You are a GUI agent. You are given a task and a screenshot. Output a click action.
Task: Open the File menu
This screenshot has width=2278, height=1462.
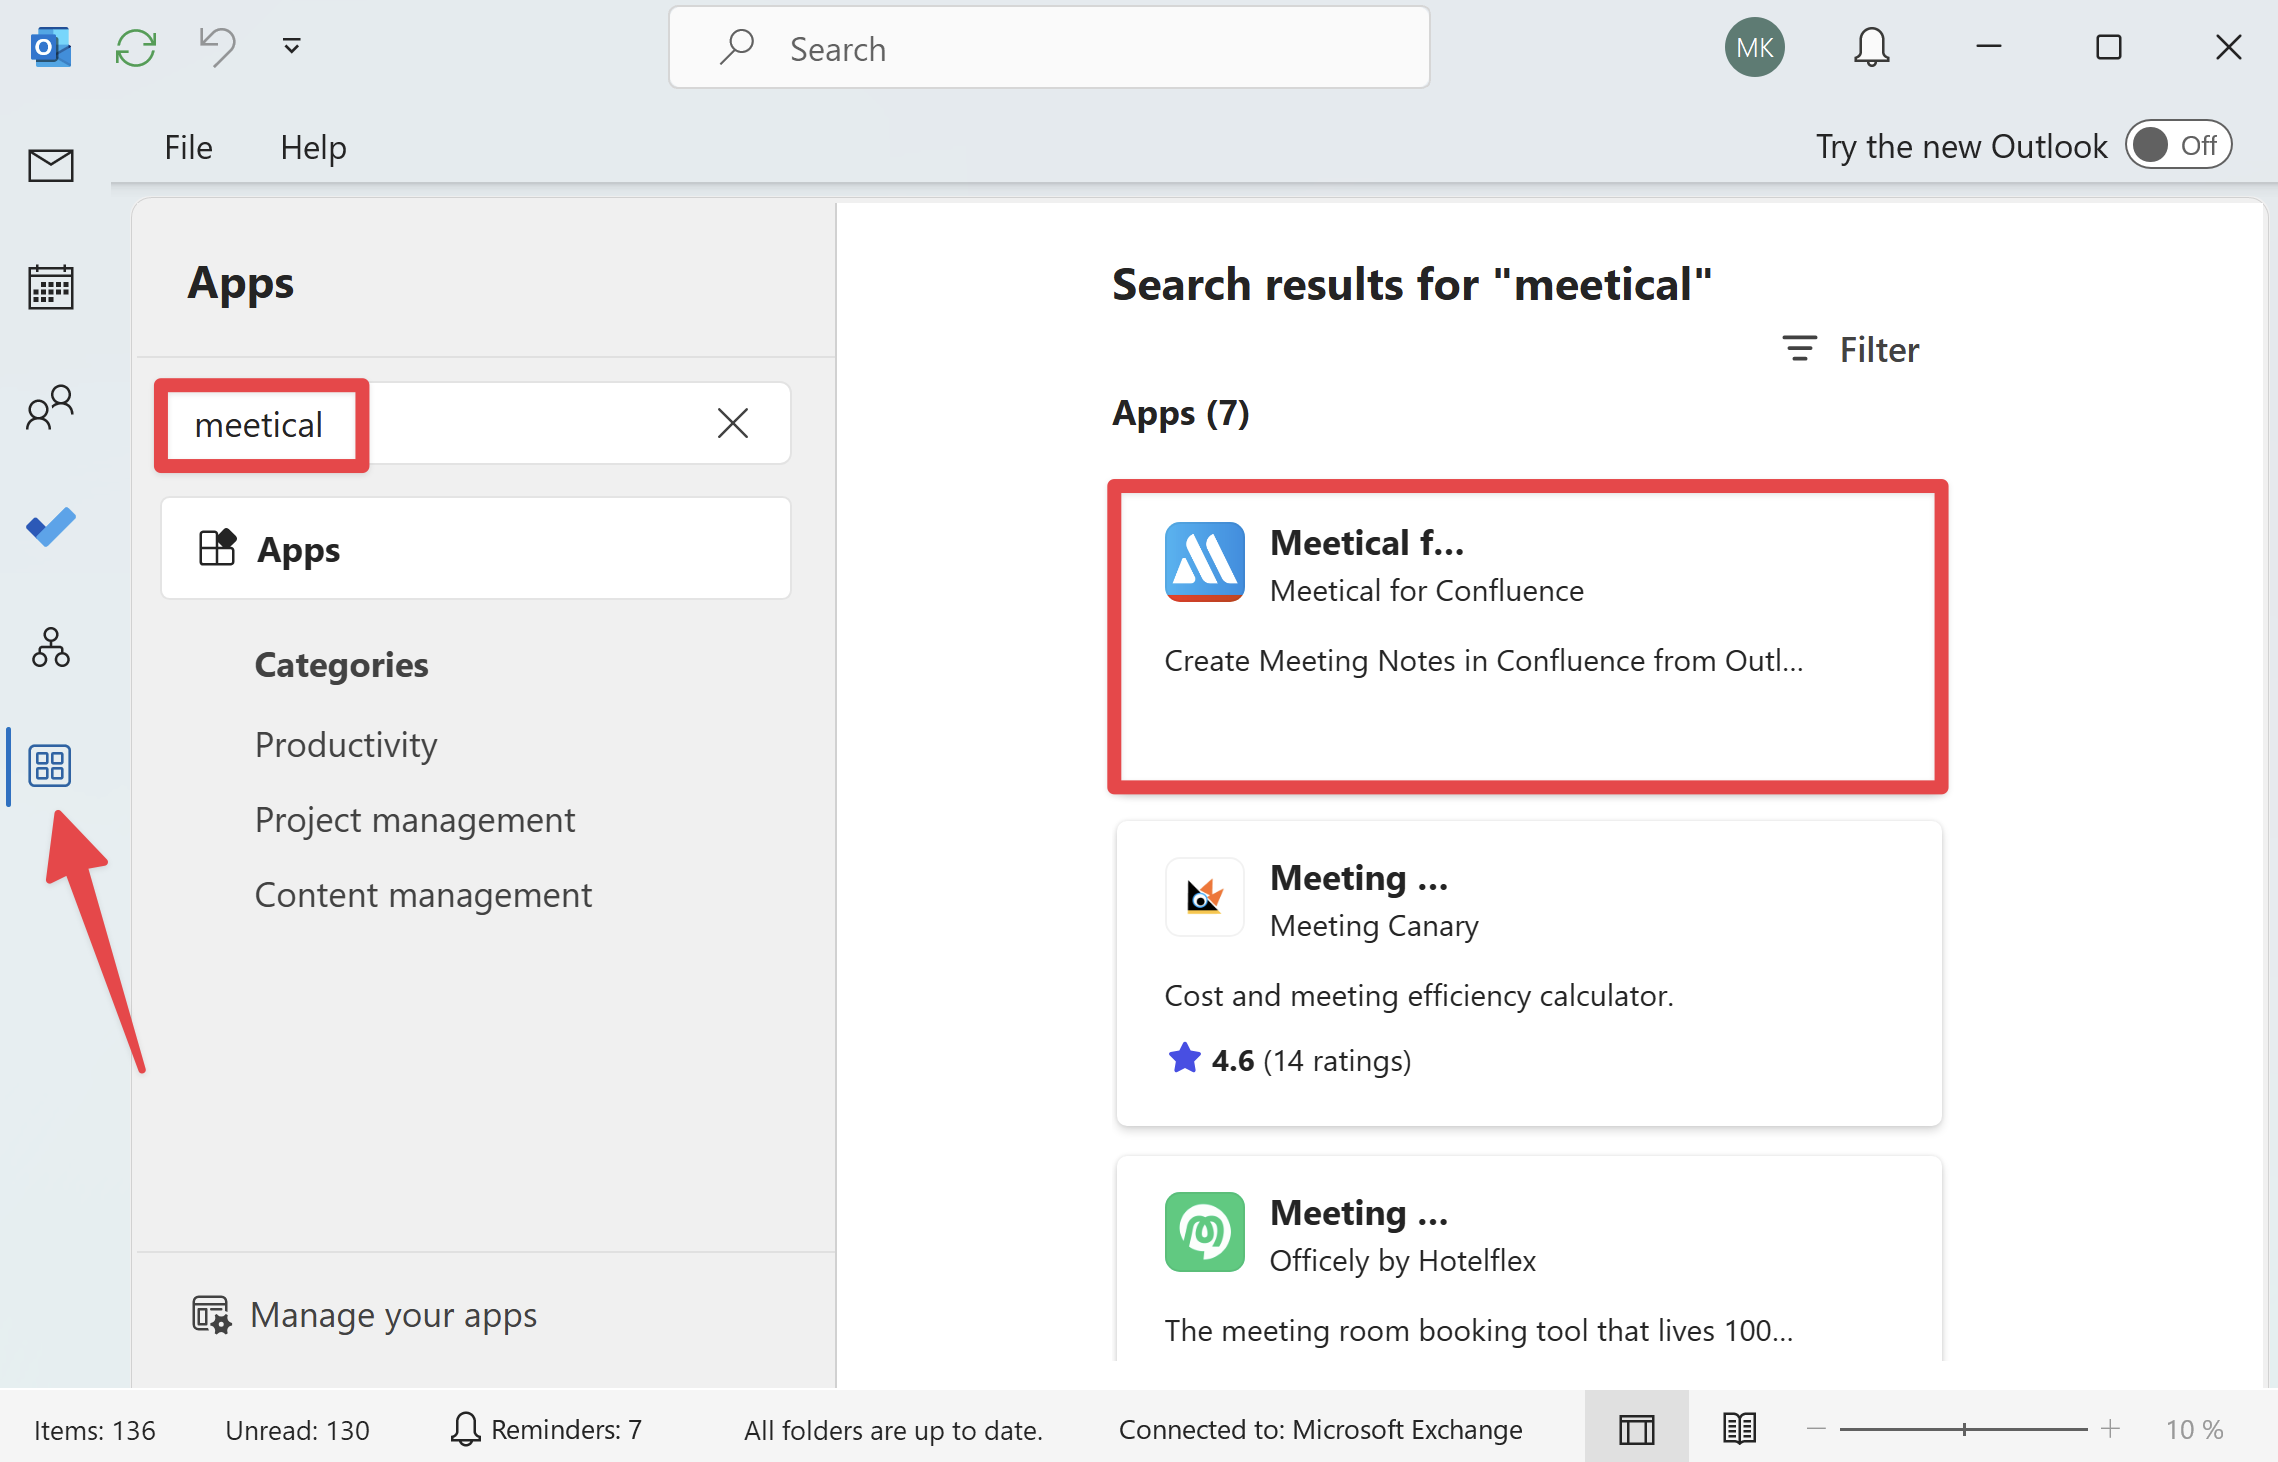(x=188, y=147)
